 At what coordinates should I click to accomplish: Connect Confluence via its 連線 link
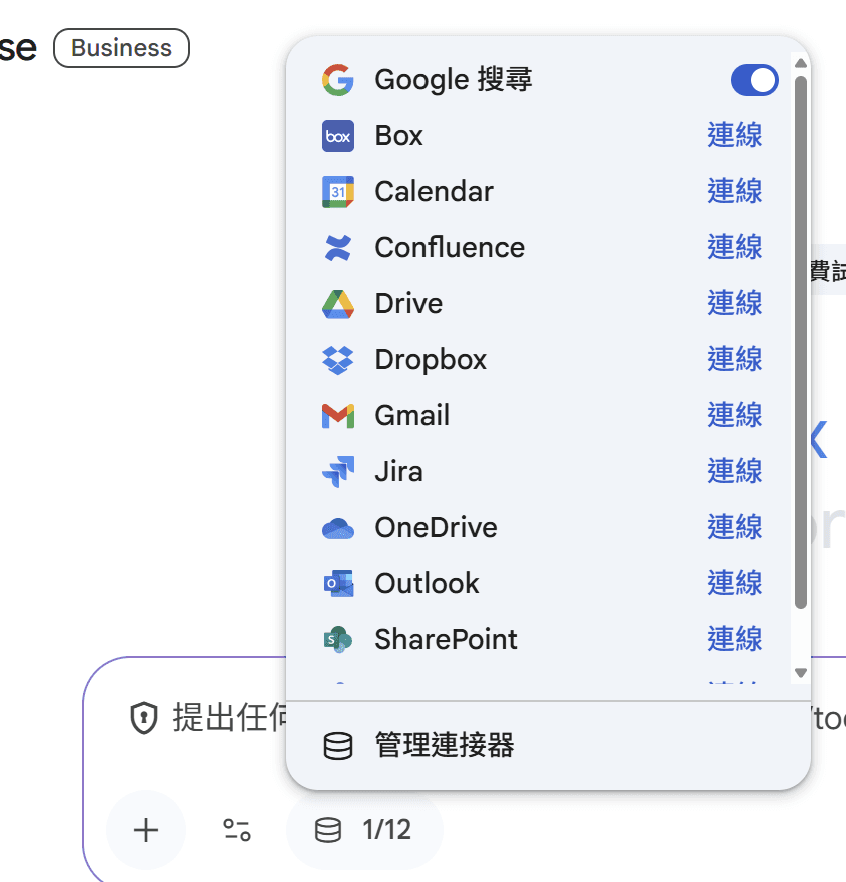tap(735, 248)
